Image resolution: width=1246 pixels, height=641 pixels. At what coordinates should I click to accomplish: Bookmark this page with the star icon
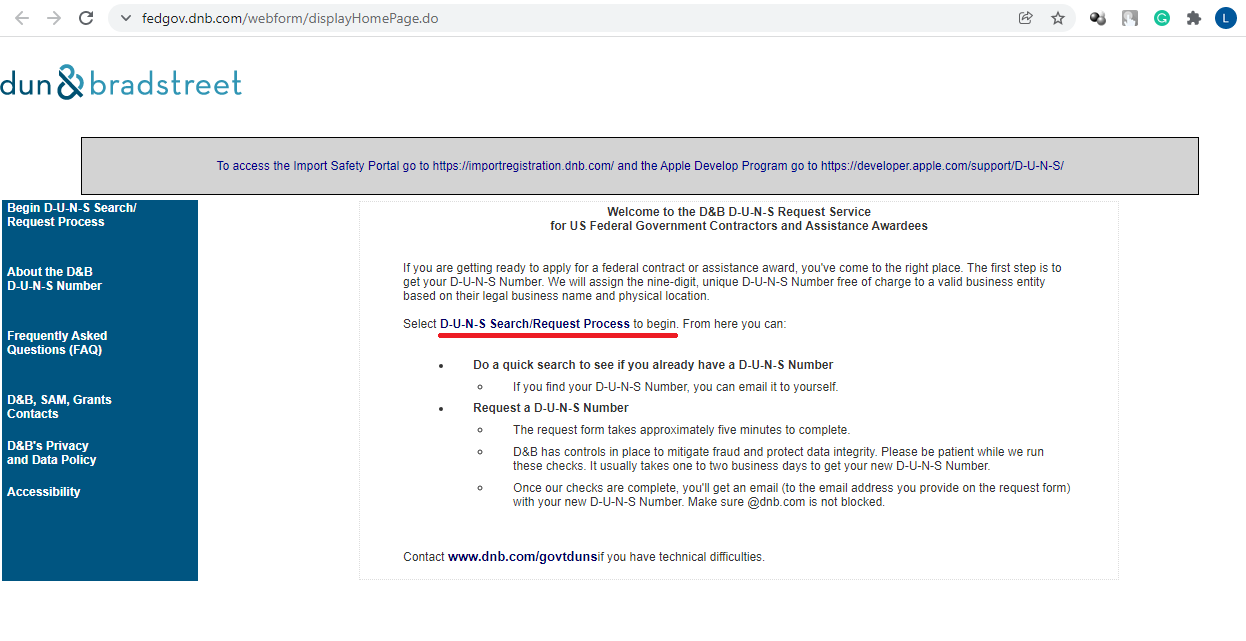point(1058,18)
